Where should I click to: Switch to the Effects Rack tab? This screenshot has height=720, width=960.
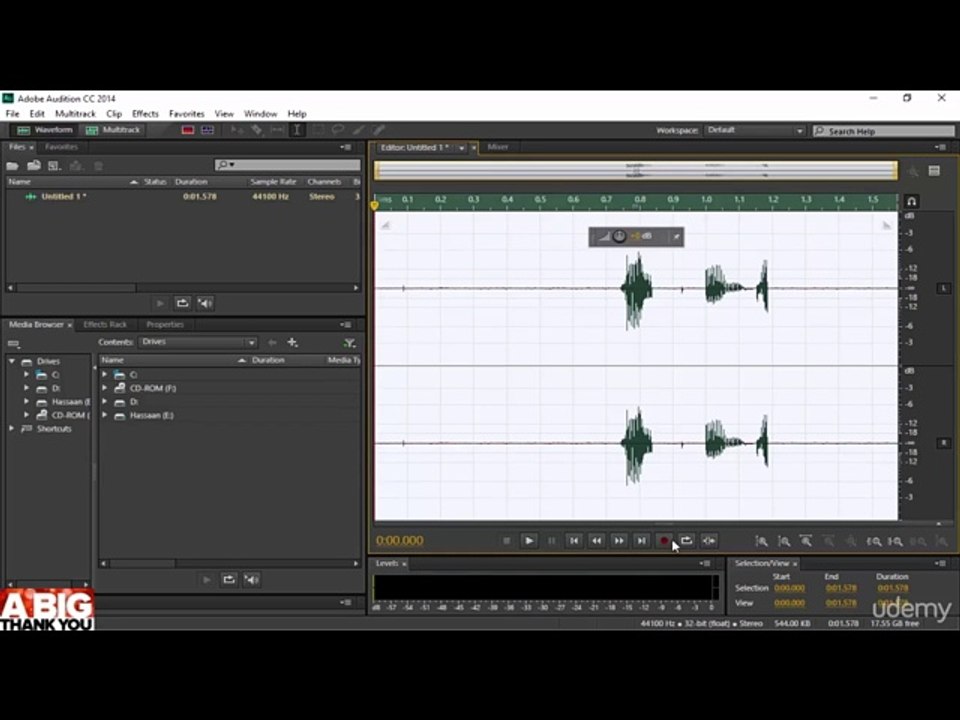click(x=105, y=324)
